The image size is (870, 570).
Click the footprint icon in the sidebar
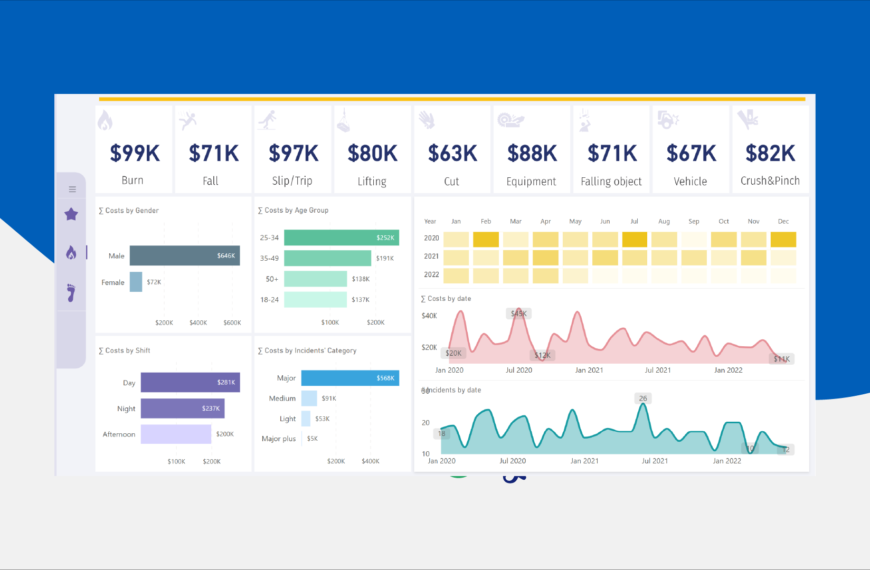[x=71, y=292]
